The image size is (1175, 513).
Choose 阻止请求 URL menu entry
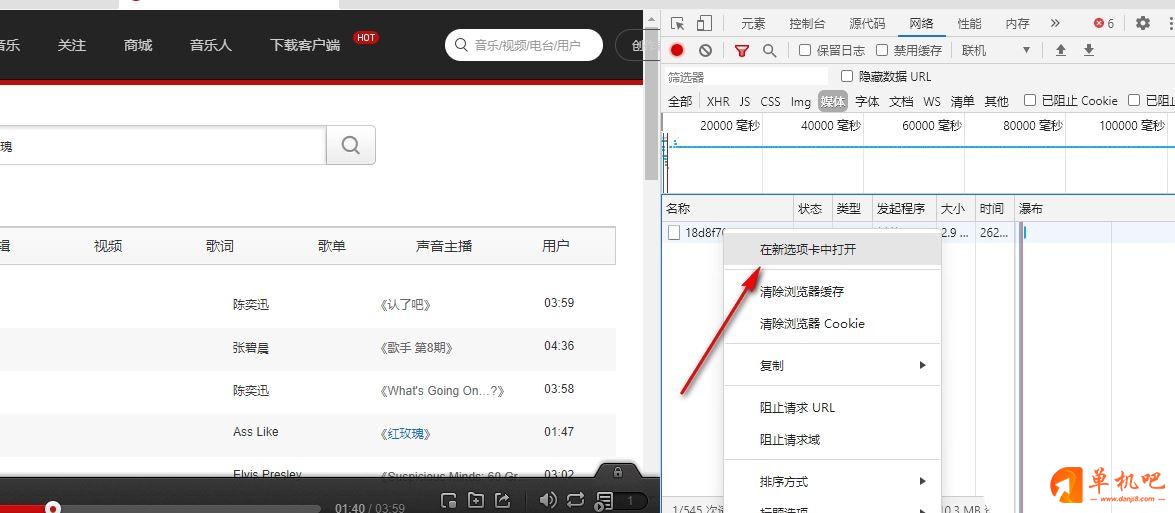click(832, 407)
